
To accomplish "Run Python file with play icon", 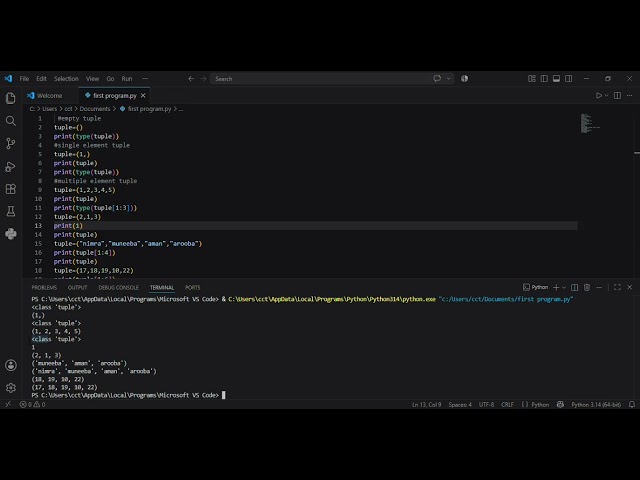I will click(598, 96).
